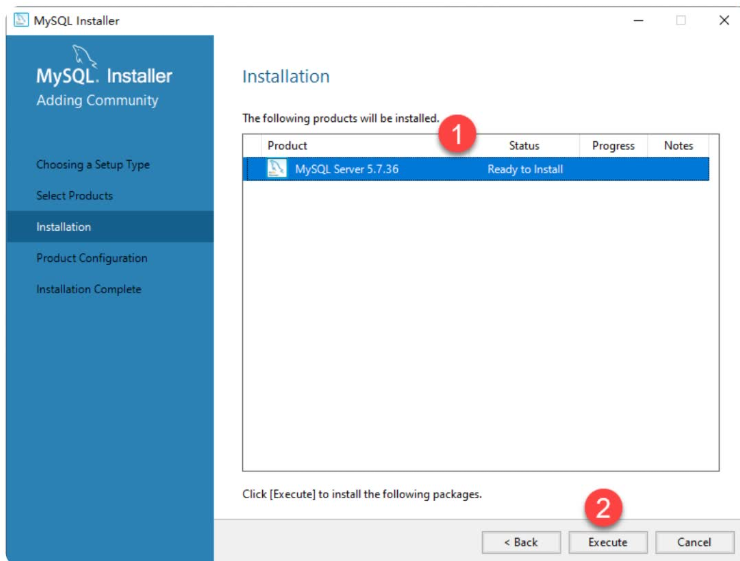Viewport: 740px width, 561px height.
Task: Close the MySQL Installer window
Action: click(724, 20)
